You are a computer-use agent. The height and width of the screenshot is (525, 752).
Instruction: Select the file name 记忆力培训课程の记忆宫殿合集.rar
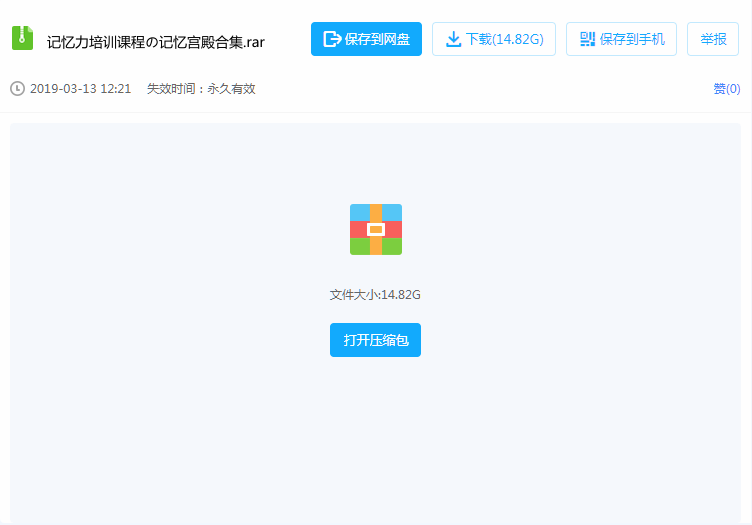coord(156,42)
